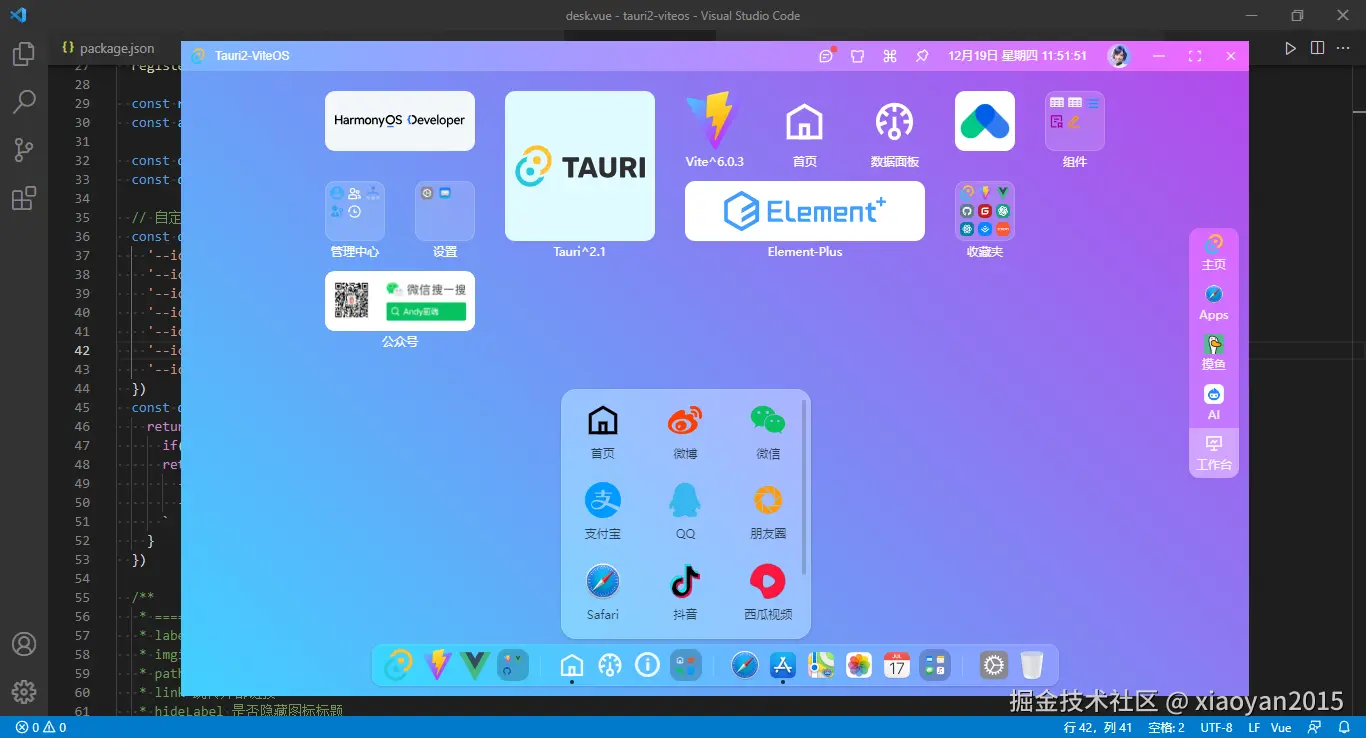This screenshot has width=1366, height=738.
Task: Open the Element-Plus tile
Action: pos(804,211)
